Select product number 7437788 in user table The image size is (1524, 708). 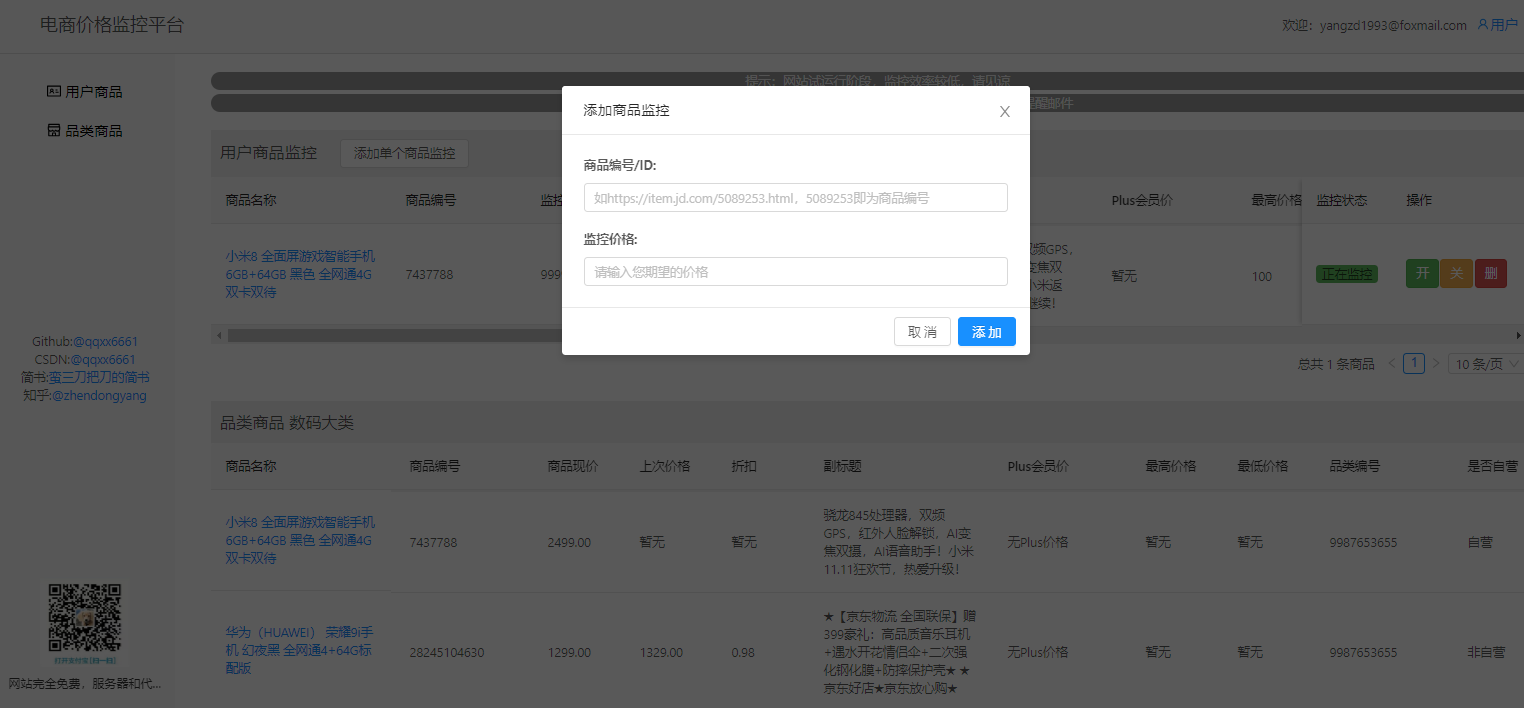(x=431, y=274)
